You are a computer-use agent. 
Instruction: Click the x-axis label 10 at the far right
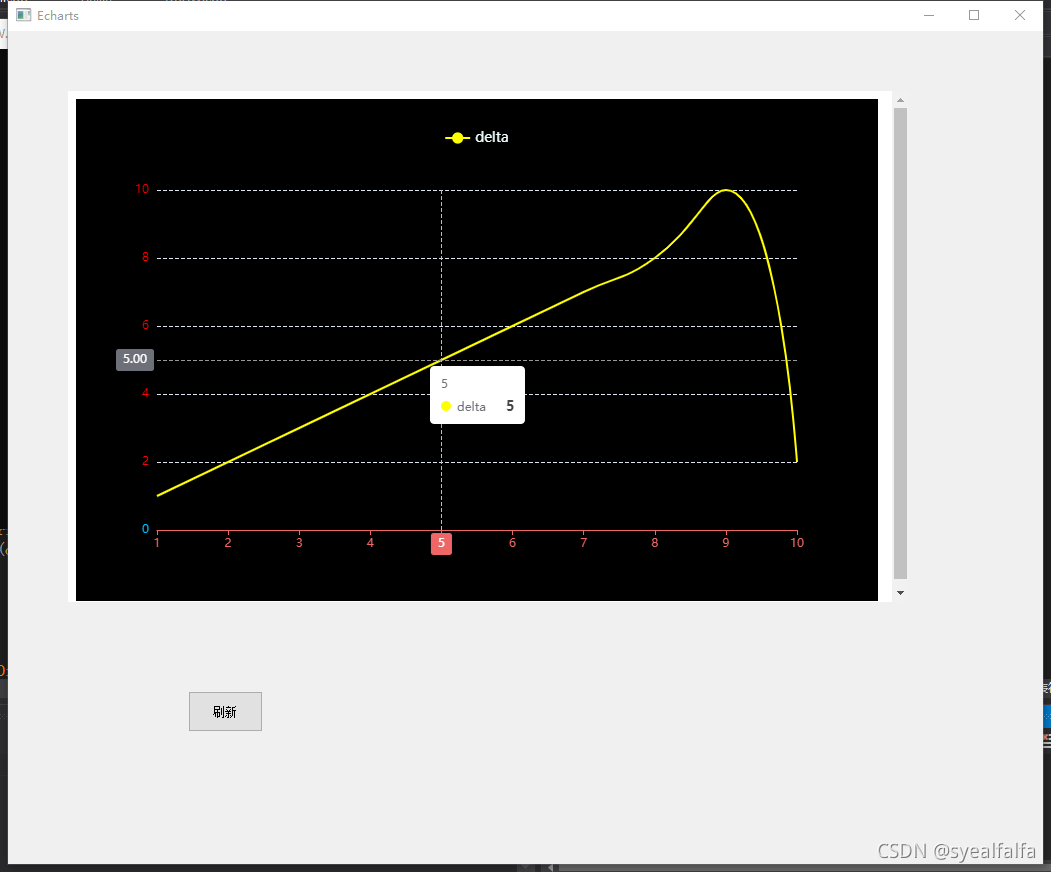(796, 542)
